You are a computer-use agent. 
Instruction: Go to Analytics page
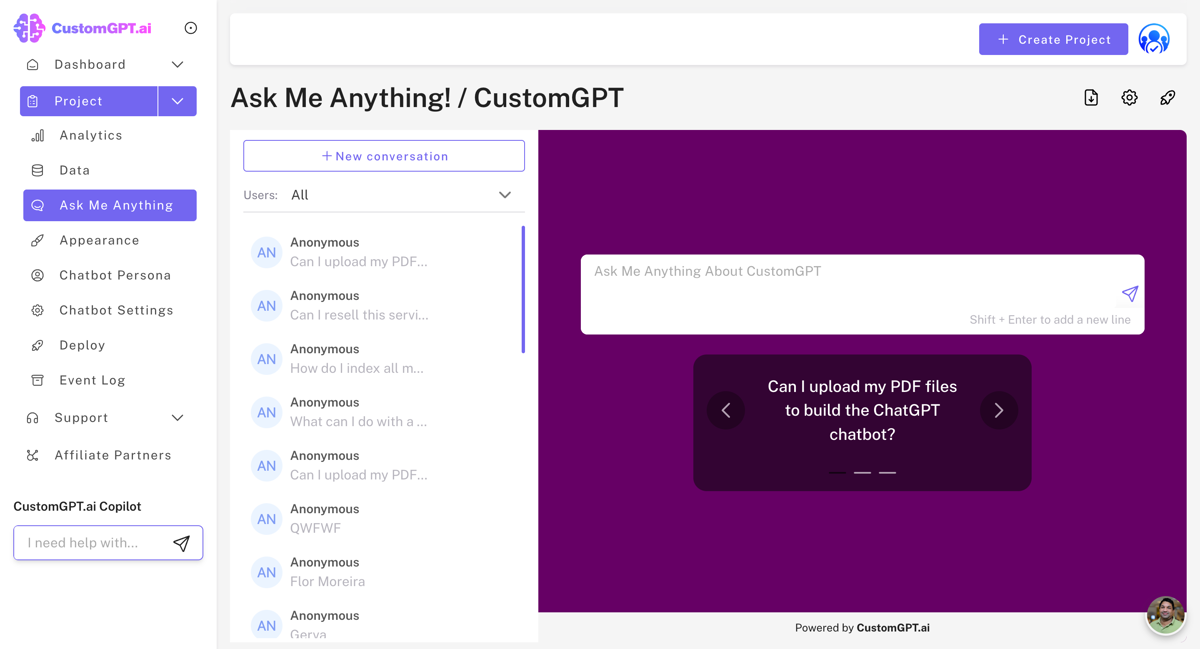[x=90, y=135]
